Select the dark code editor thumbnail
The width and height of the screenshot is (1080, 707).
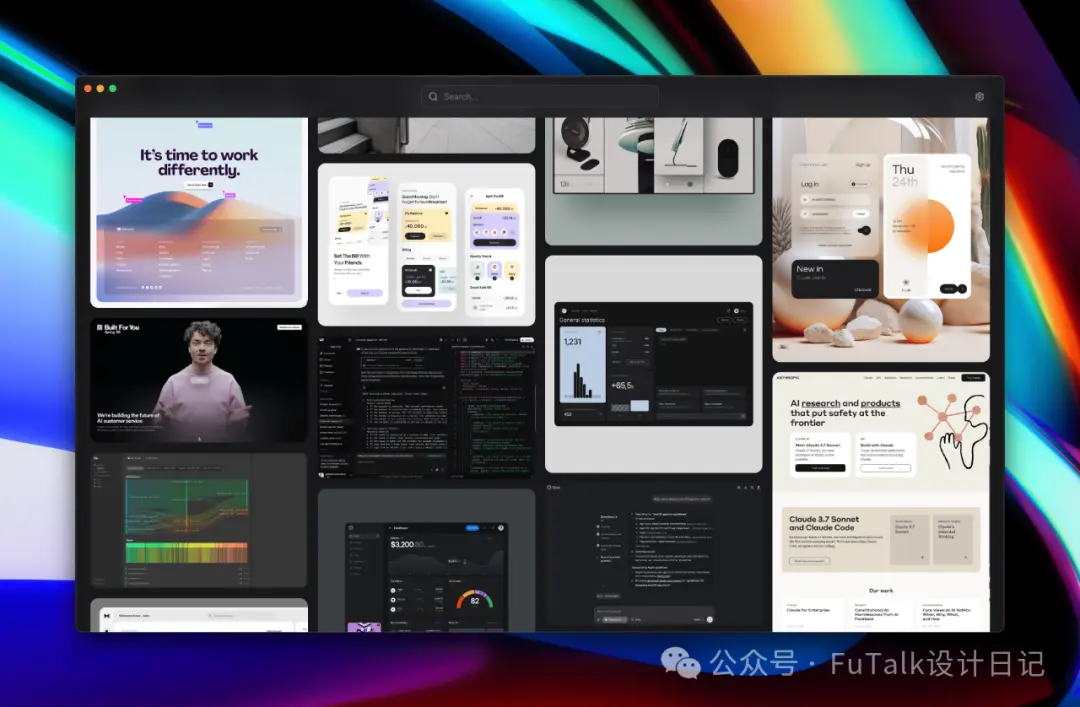point(426,407)
